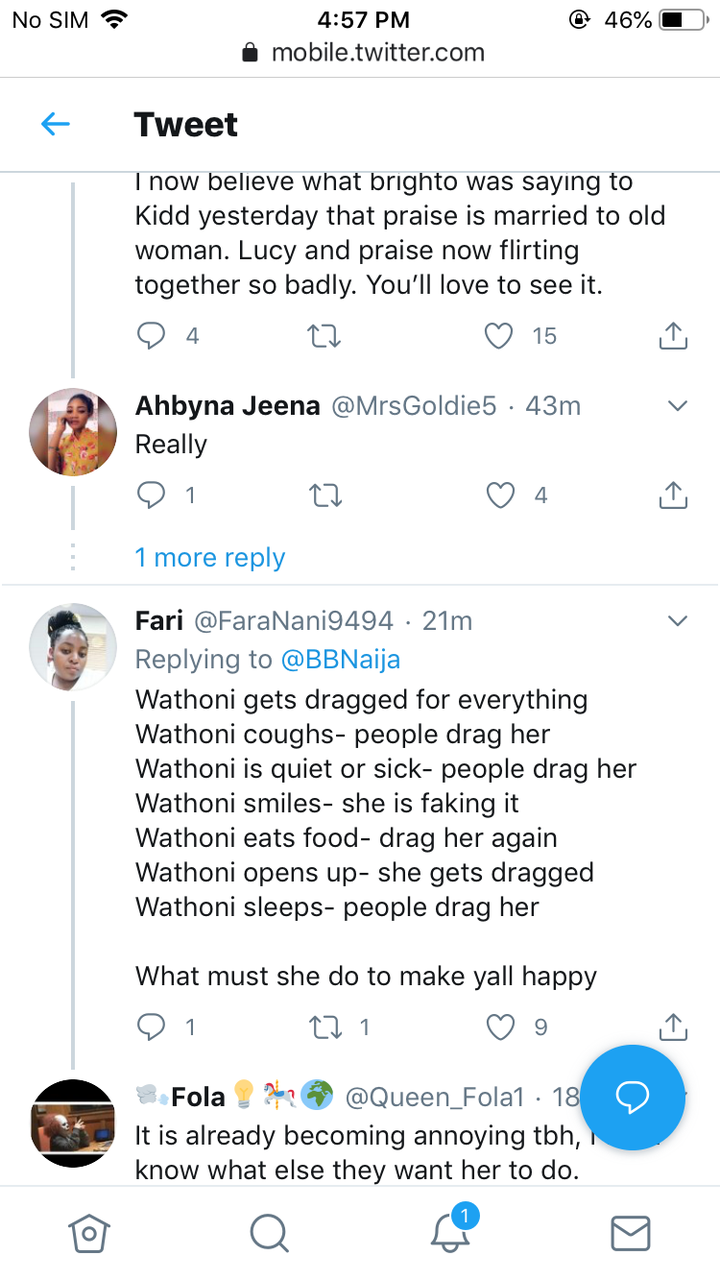Viewport: 720px width, 1280px height.
Task: Share Fari's tweet using share icon
Action: point(673,1027)
